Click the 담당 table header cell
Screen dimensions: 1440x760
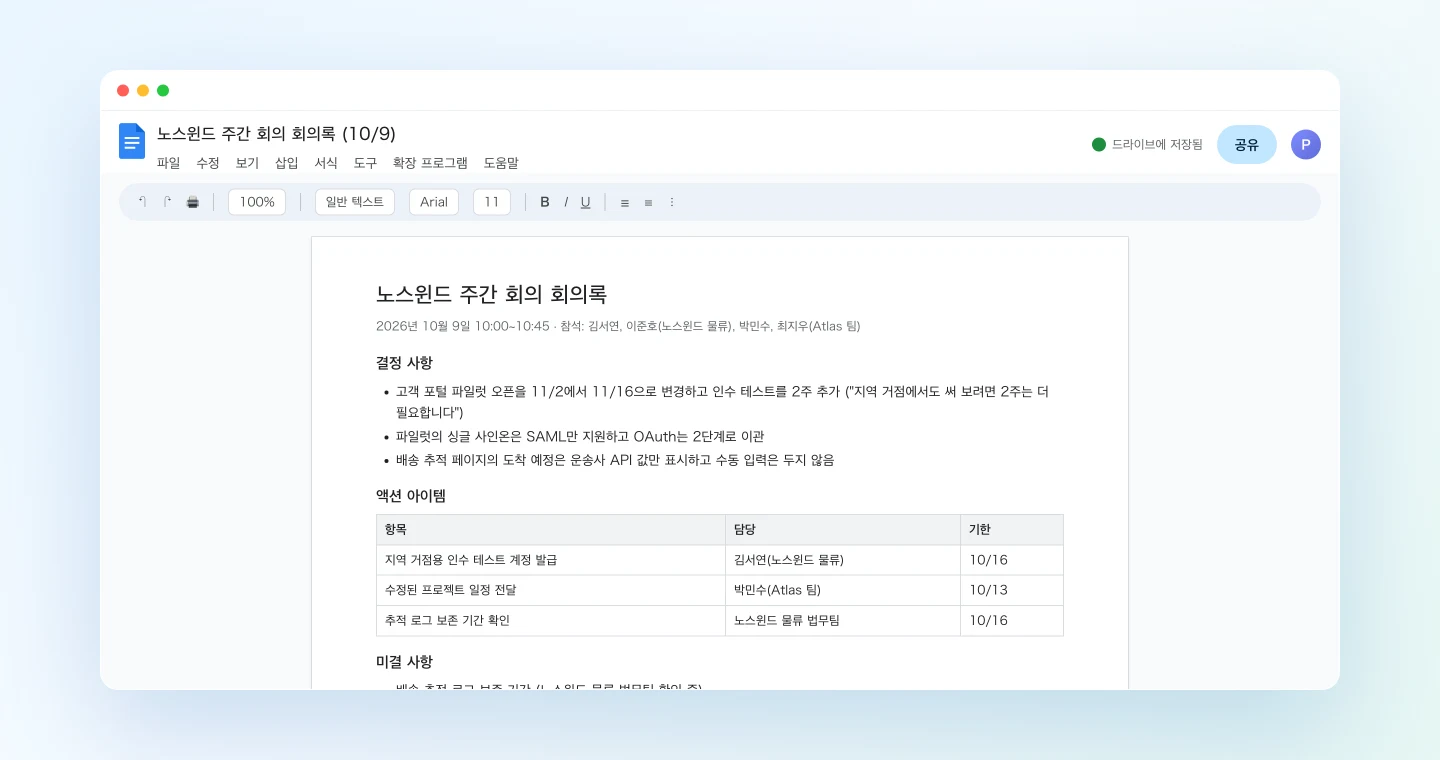pos(843,530)
